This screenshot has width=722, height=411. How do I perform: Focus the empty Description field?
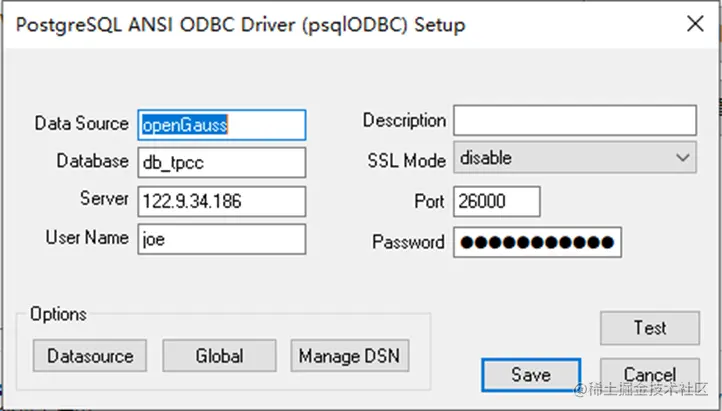574,120
